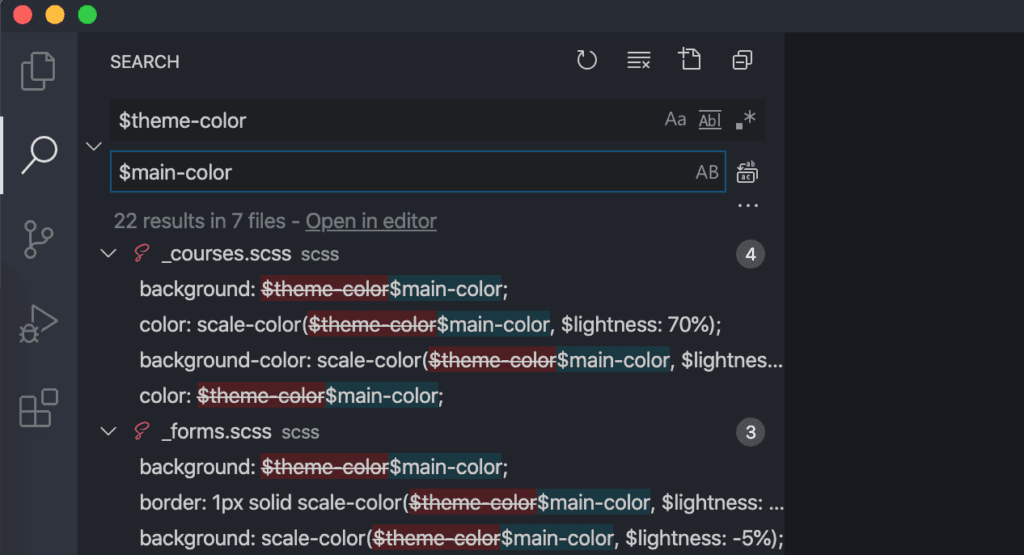1024x555 pixels.
Task: Click the Sass icon beside _courses.scss
Action: 142,253
